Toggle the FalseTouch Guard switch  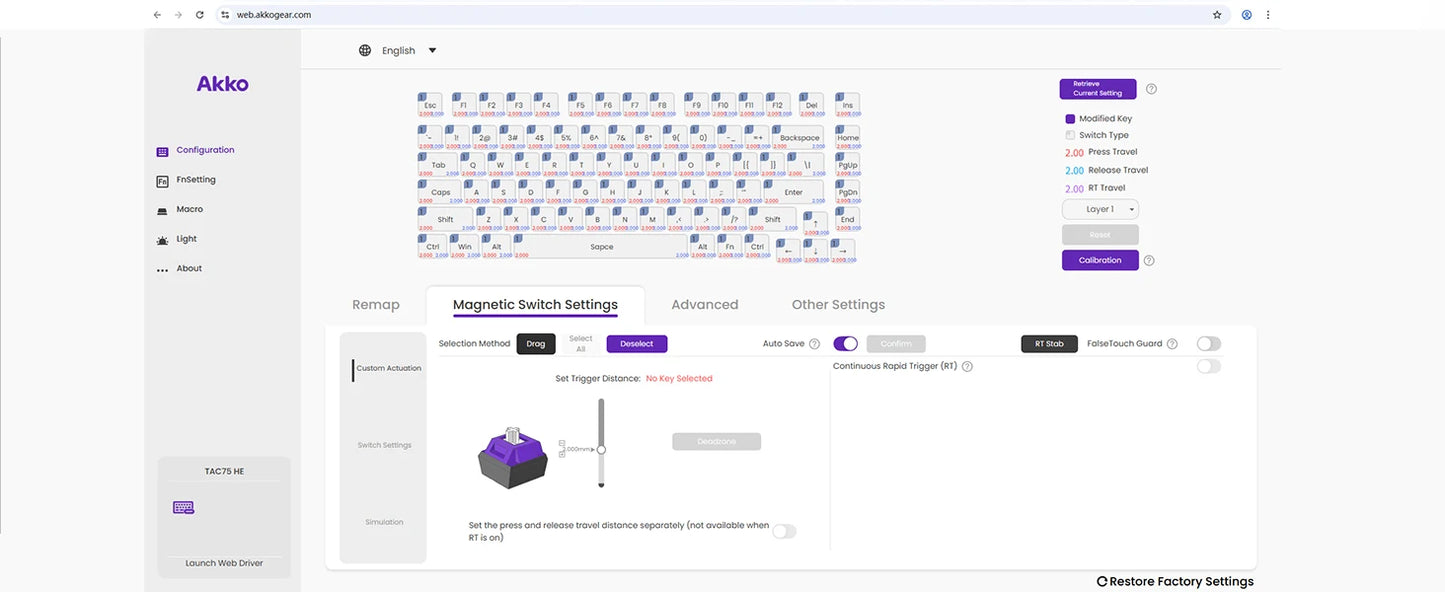[1208, 343]
